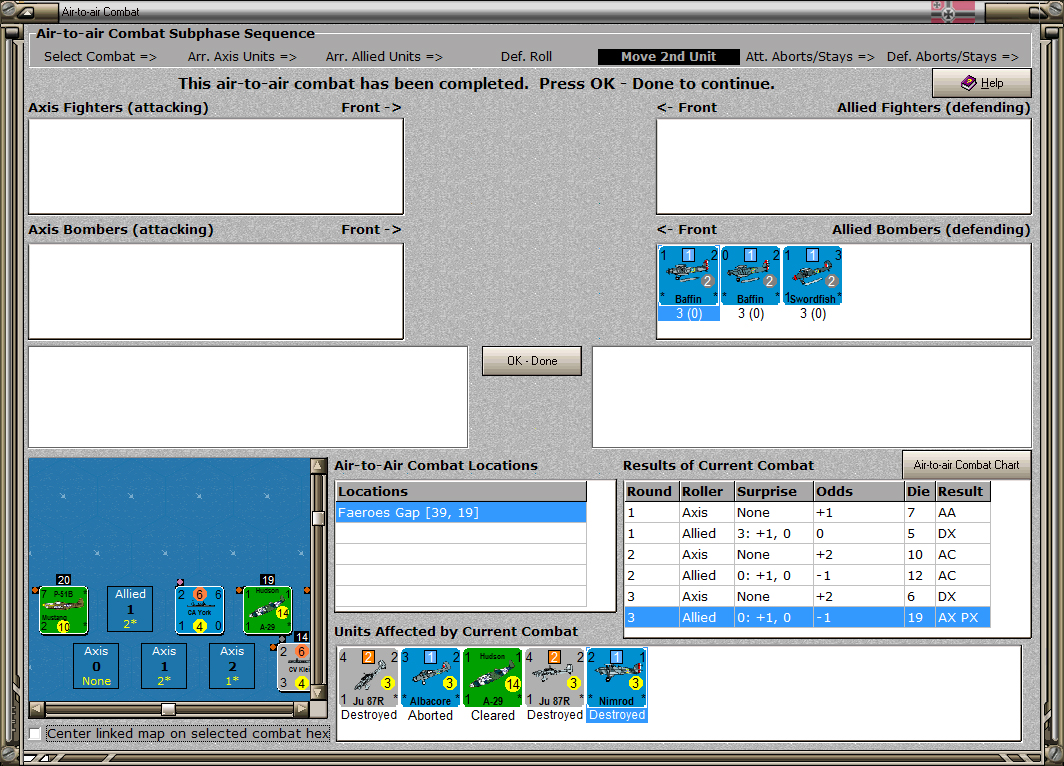Screen dimensions: 1064x766
Task: Open the Air-to-air Combat Chart
Action: click(x=966, y=465)
